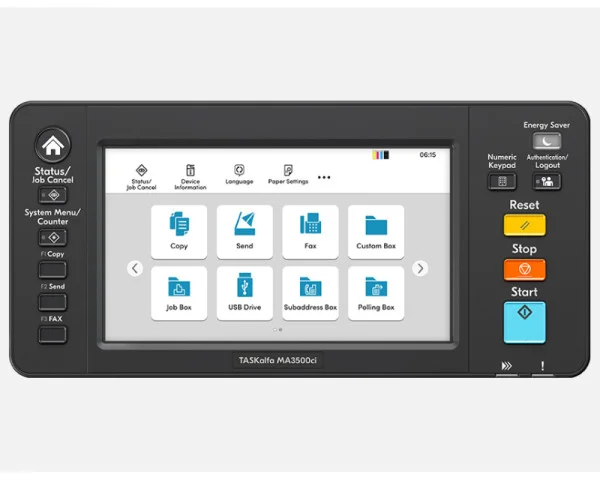Toggle the Numeric Keypad button
600x480 pixels.
pos(502,181)
